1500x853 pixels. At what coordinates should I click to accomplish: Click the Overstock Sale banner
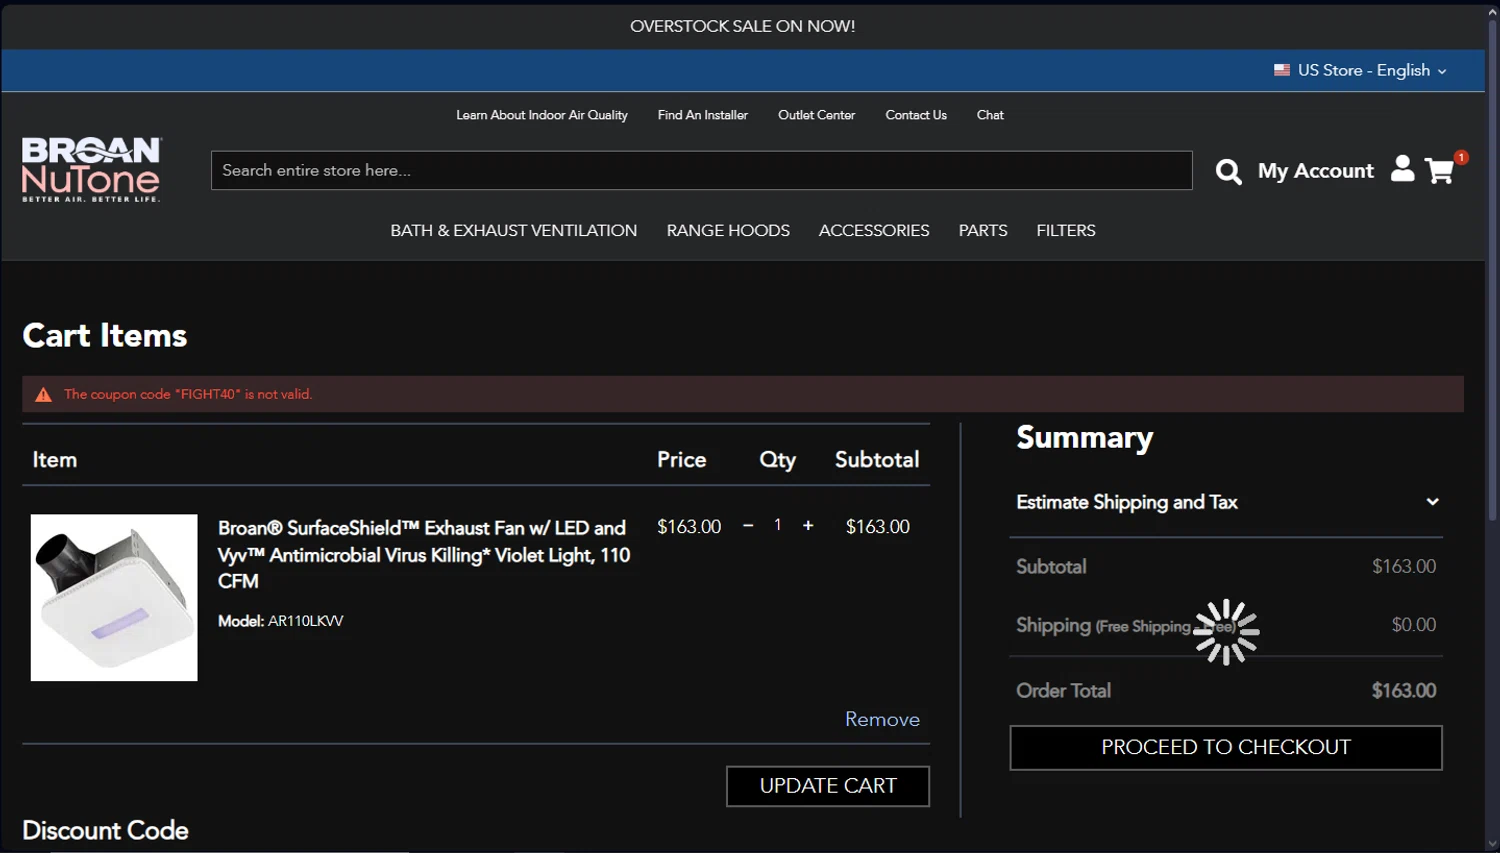[x=742, y=26]
